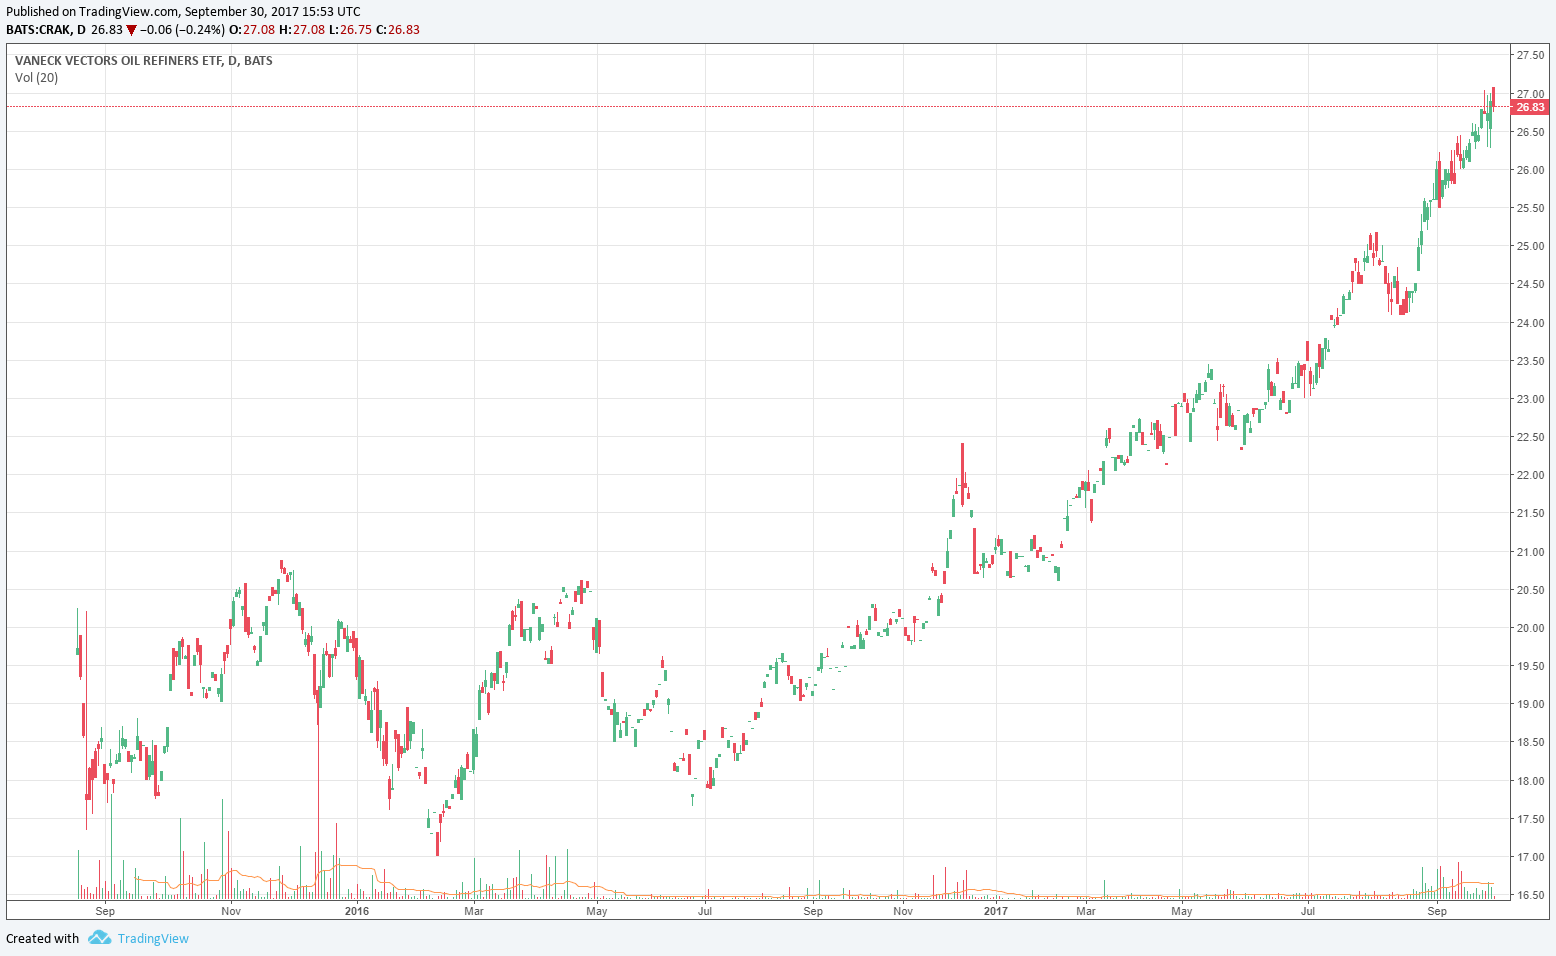This screenshot has width=1556, height=956.
Task: Open the TradingView link at bottom left
Action: [152, 939]
